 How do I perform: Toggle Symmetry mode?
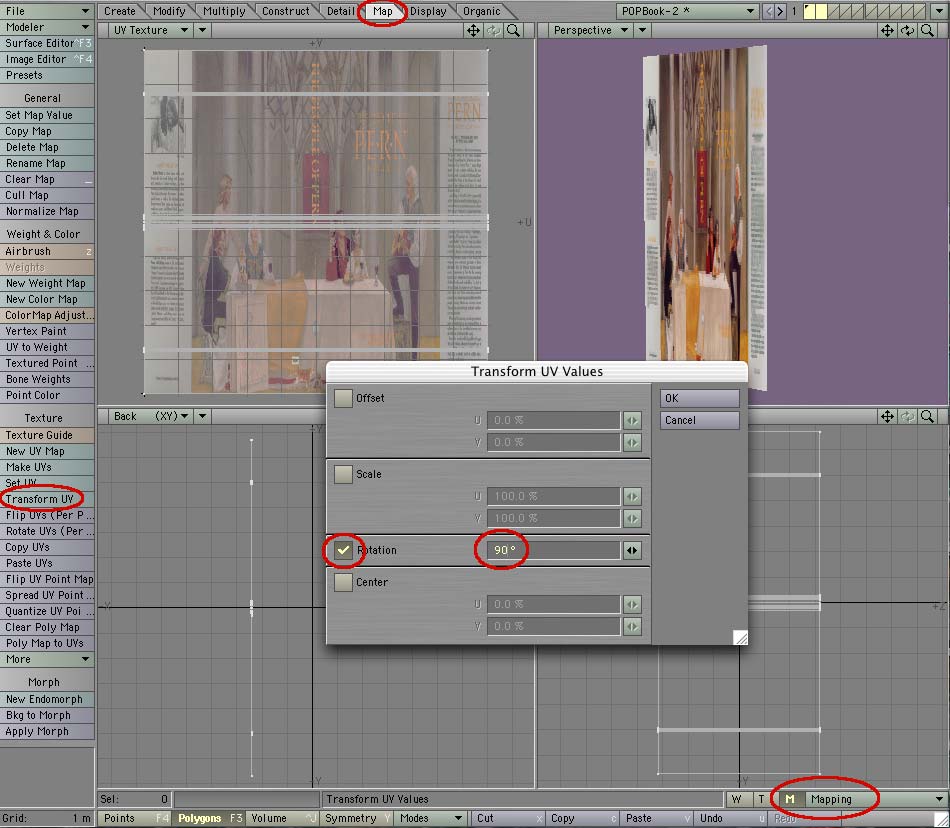pos(357,818)
